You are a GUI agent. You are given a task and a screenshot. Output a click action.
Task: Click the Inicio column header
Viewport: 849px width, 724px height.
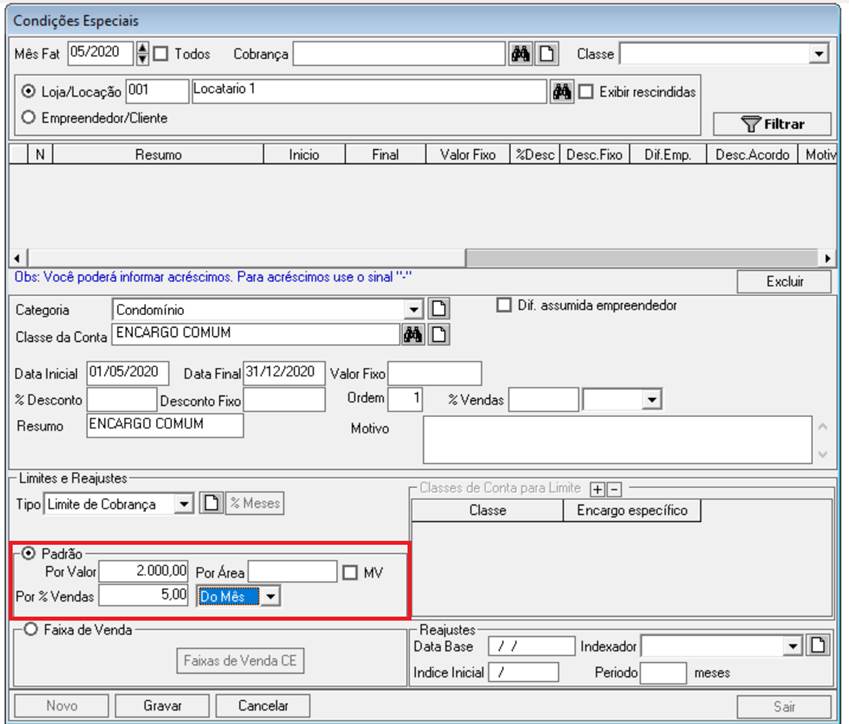304,155
